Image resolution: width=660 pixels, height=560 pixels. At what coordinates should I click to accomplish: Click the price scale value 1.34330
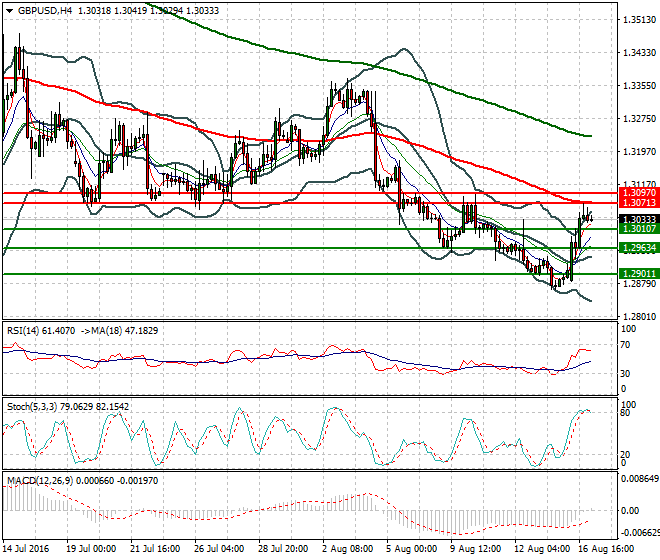coord(639,53)
